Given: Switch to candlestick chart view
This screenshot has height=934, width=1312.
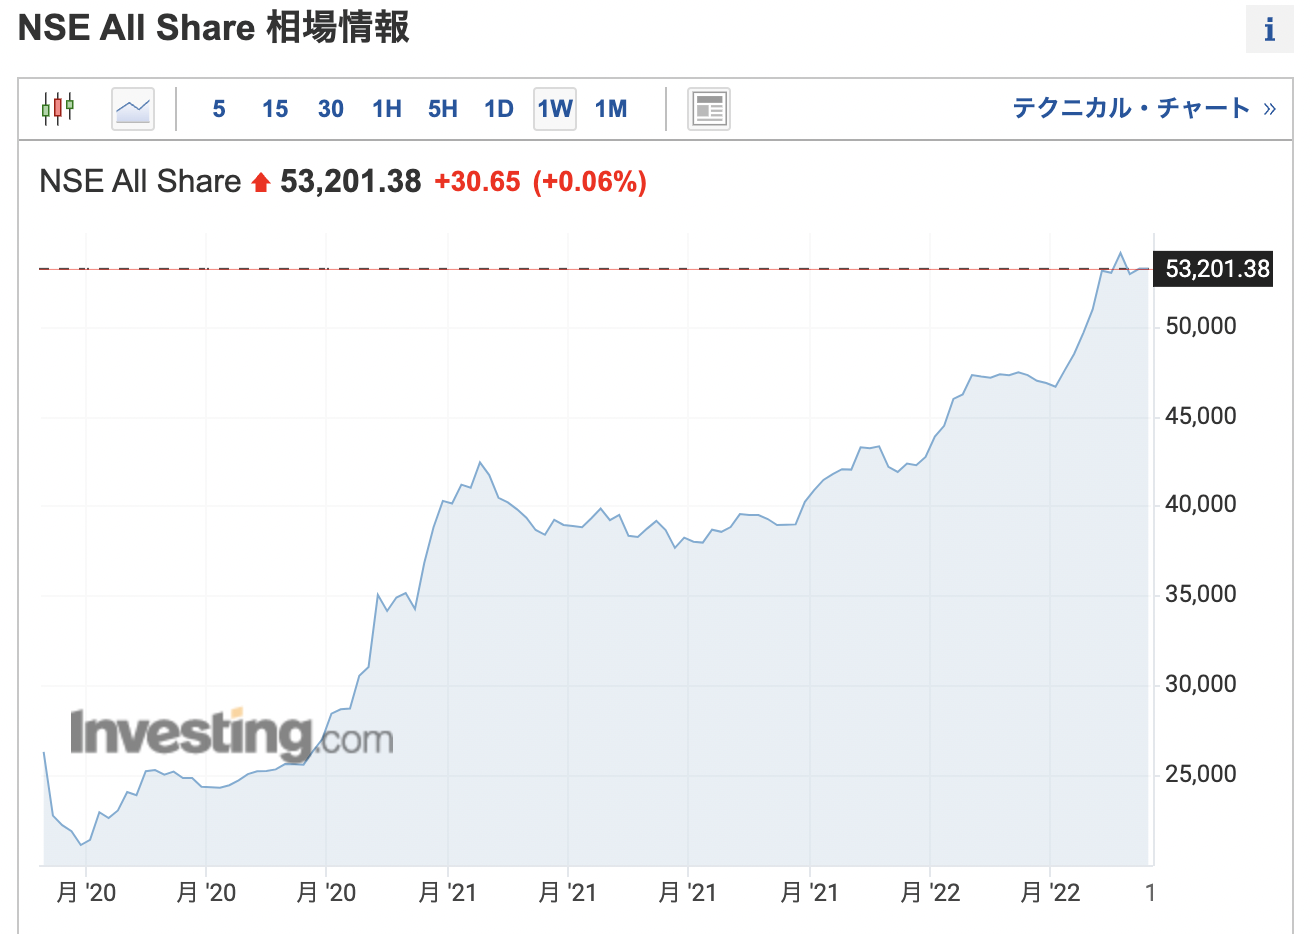Looking at the screenshot, I should (57, 108).
